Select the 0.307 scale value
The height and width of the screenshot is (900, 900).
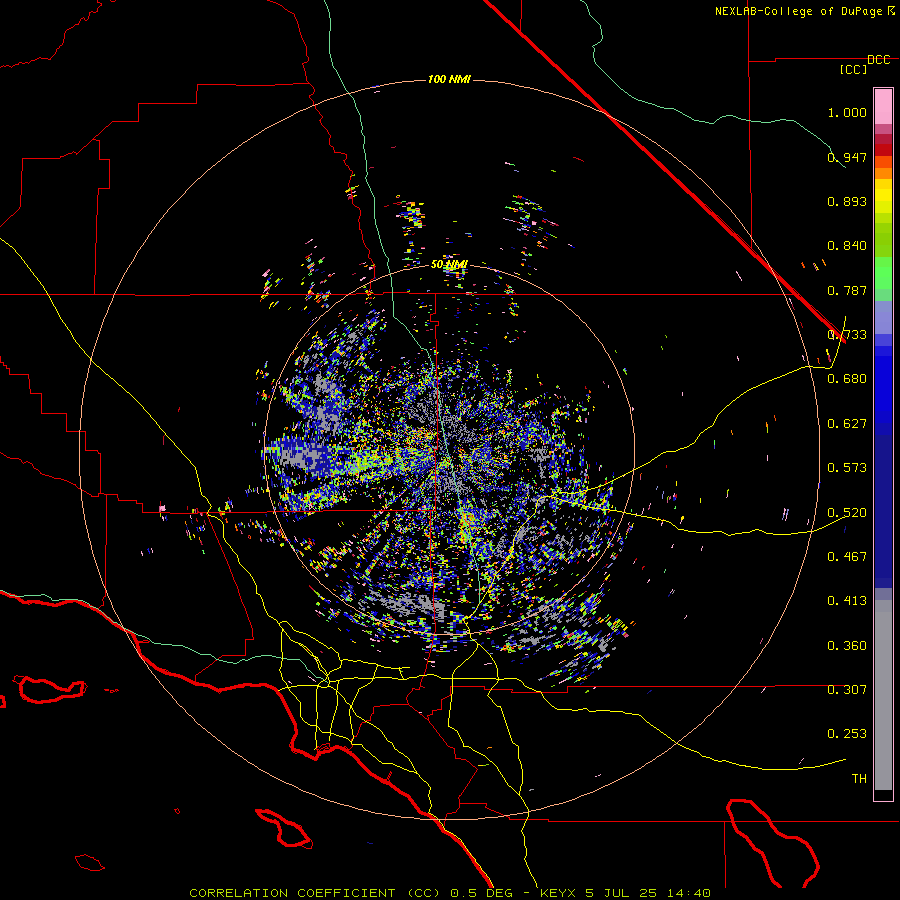tap(847, 689)
